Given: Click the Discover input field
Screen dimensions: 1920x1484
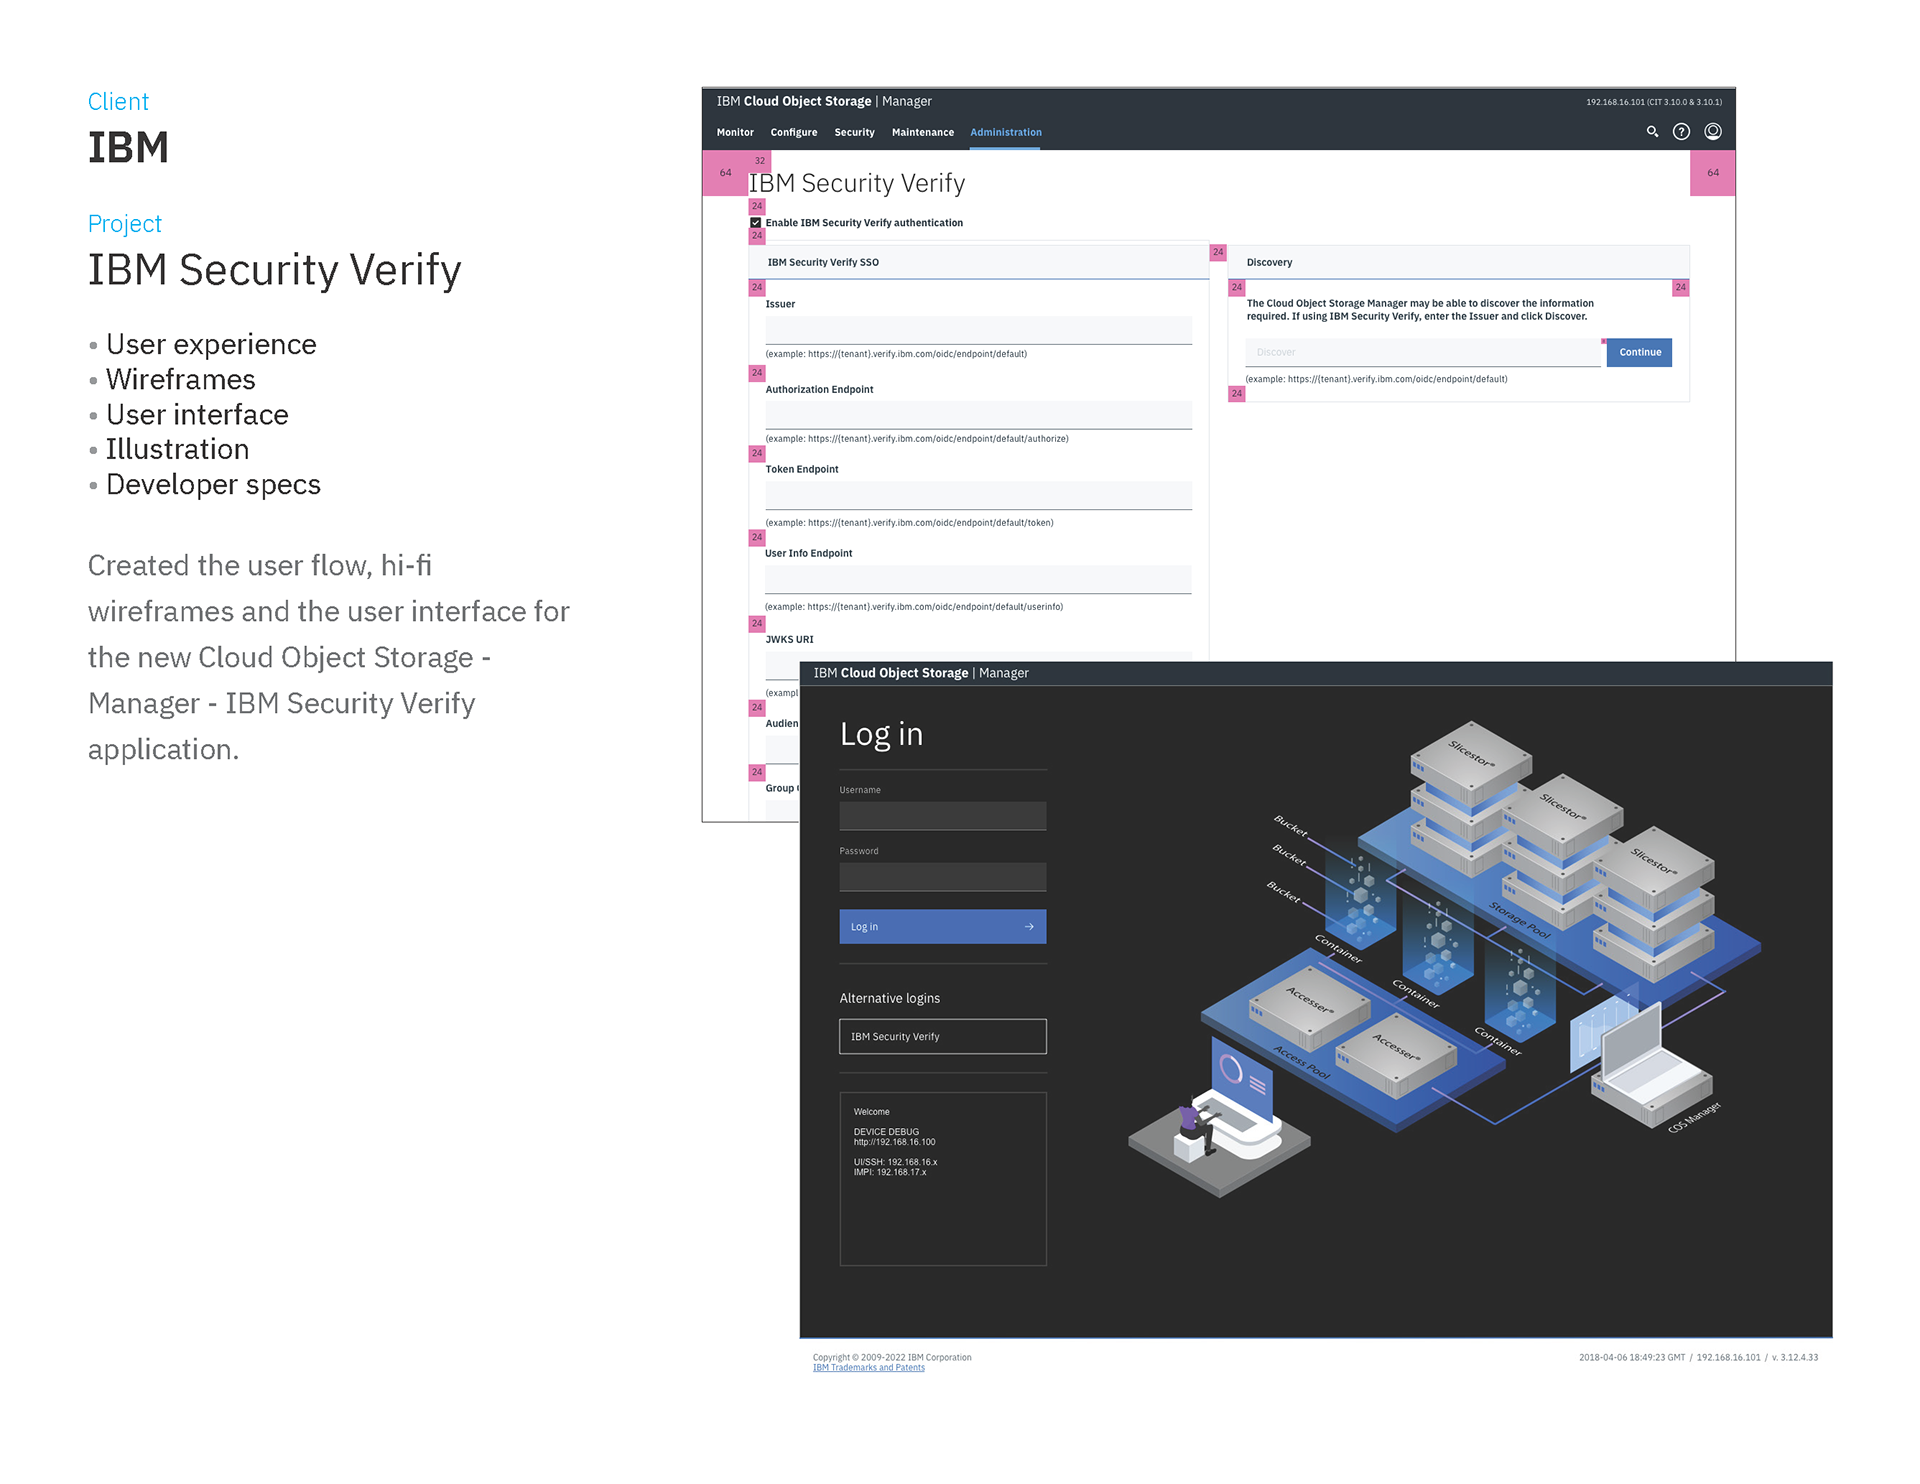Looking at the screenshot, I should pos(1423,352).
